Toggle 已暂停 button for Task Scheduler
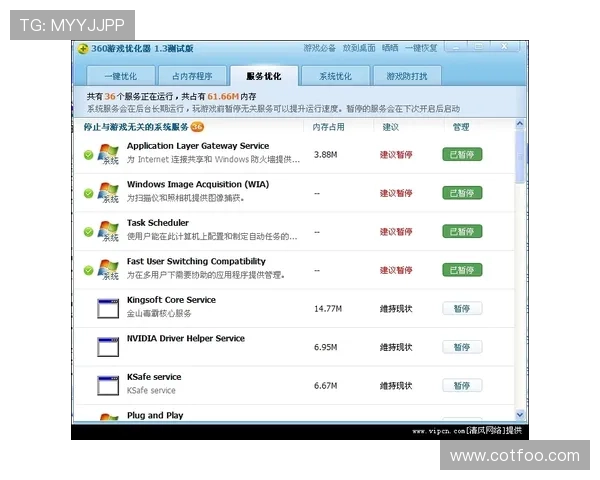Screen dimensions: 600x480 pos(462,231)
